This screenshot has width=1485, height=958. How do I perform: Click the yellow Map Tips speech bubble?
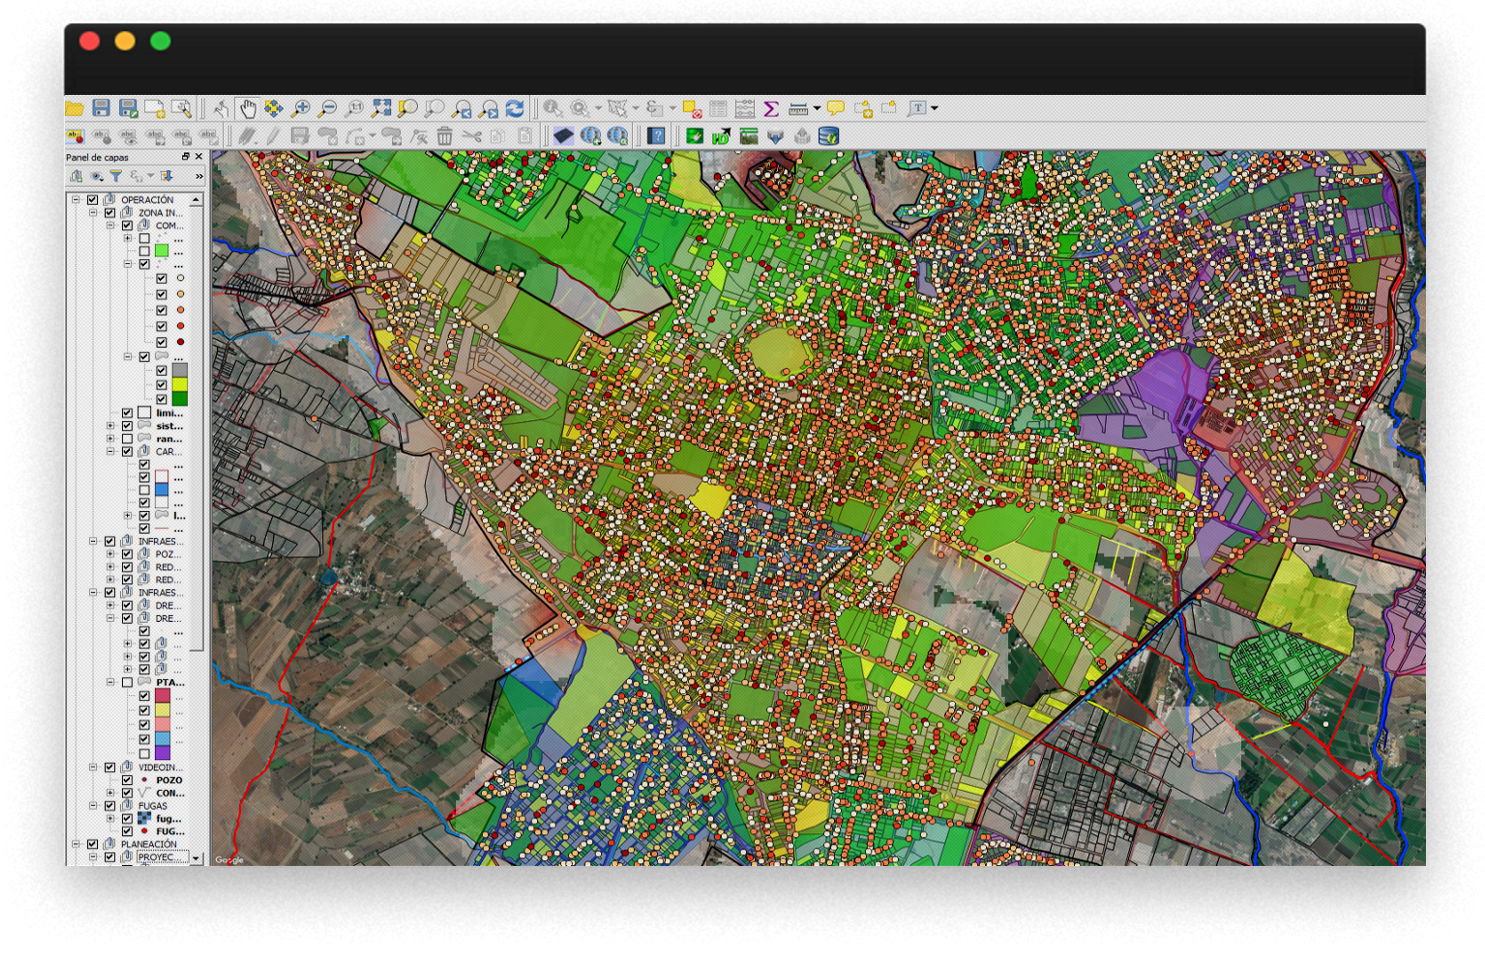(836, 108)
